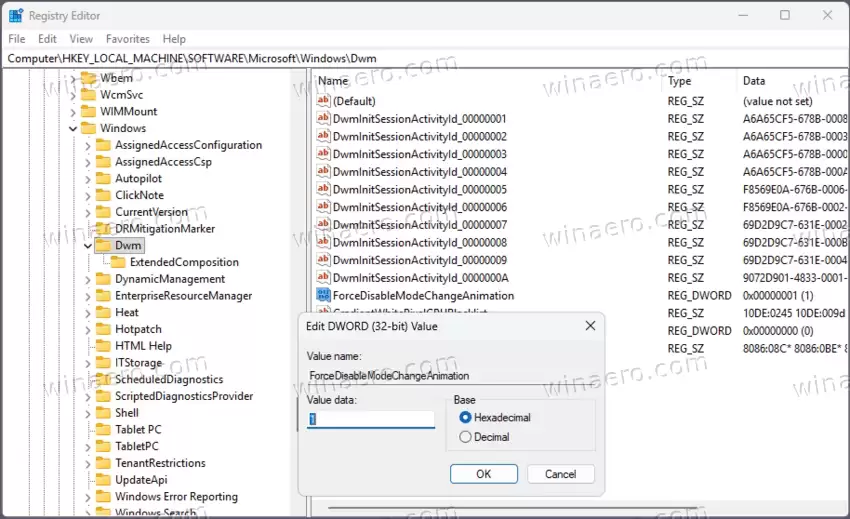Select the TenantRestrictions tree key
This screenshot has width=850, height=519.
pyautogui.click(x=160, y=463)
